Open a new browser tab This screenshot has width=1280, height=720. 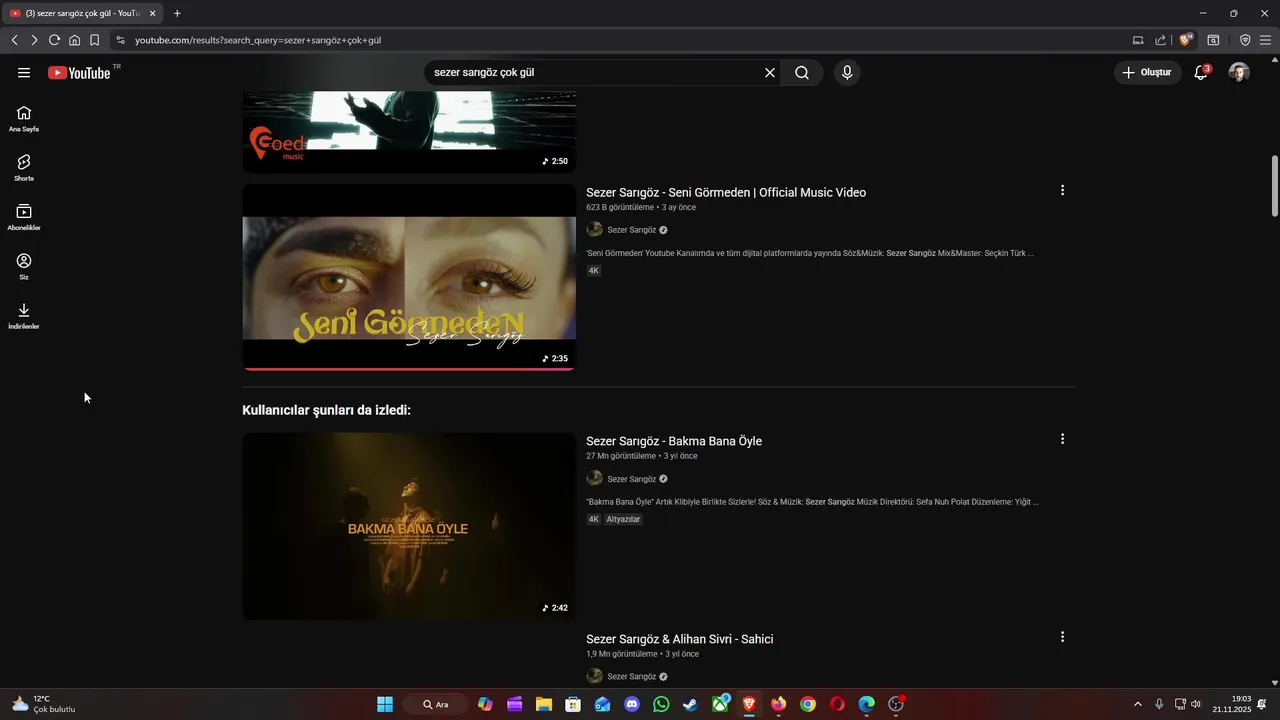pyautogui.click(x=177, y=13)
